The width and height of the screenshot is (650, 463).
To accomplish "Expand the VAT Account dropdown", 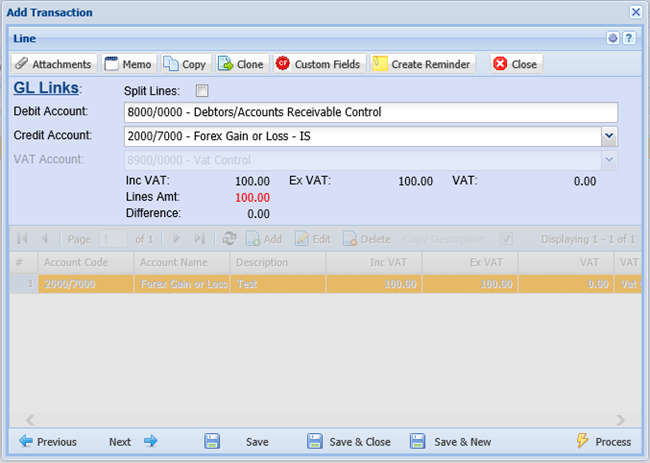I will point(609,160).
